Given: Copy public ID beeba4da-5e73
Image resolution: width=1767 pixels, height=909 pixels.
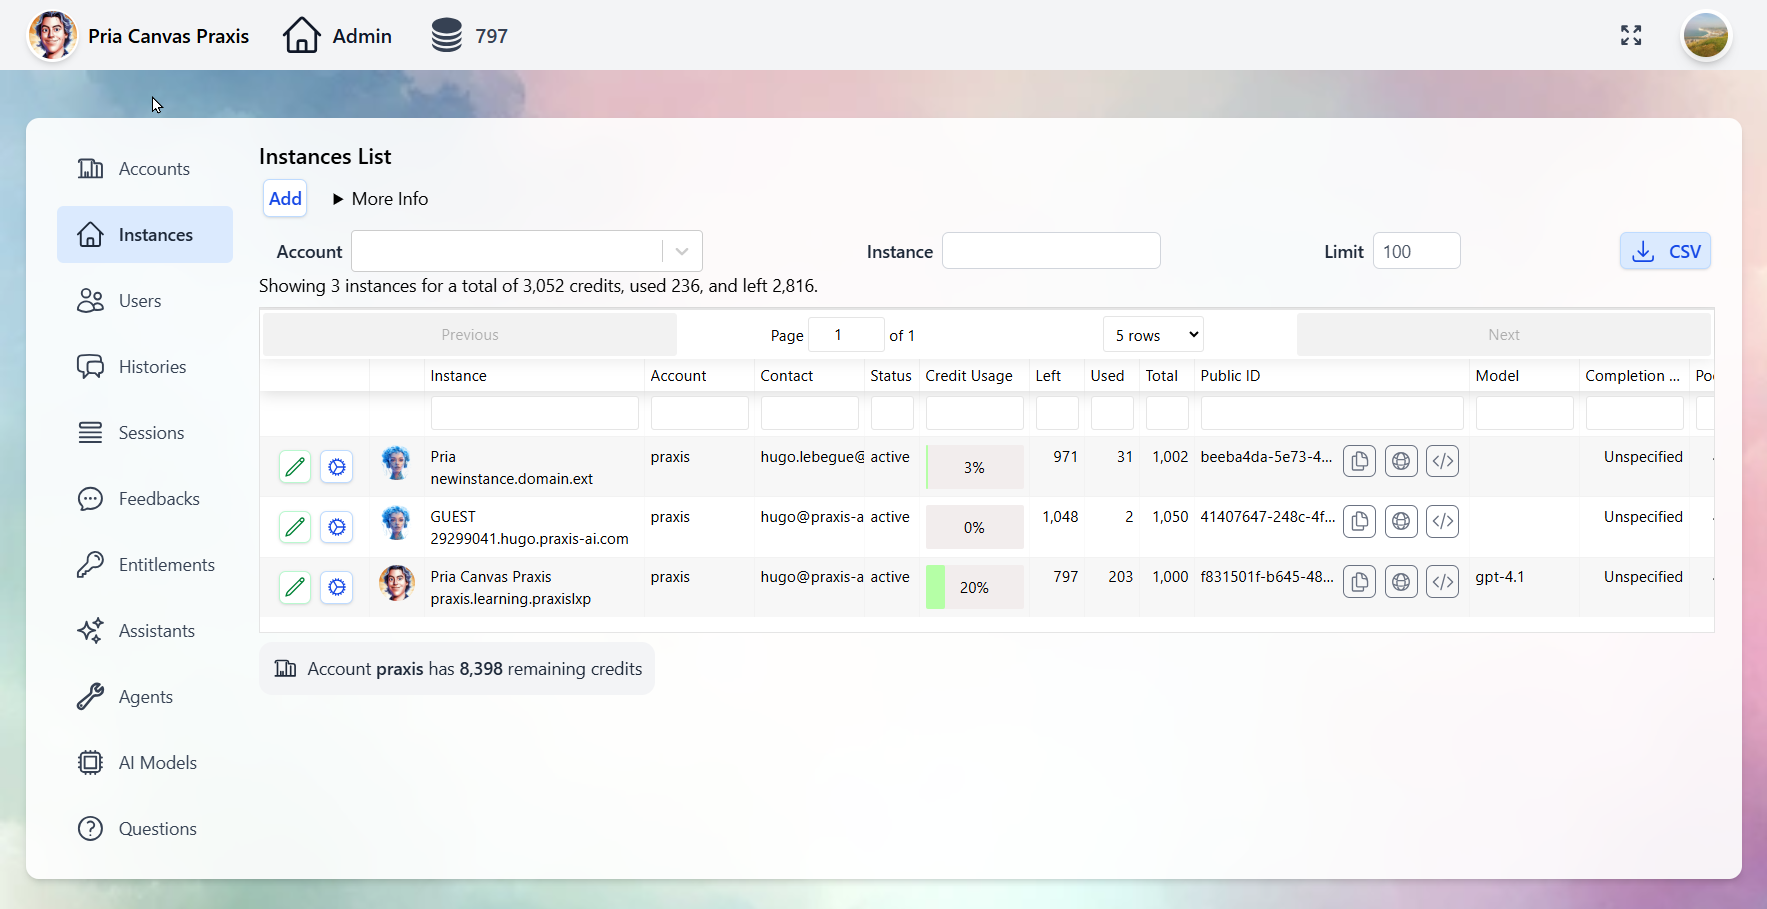Looking at the screenshot, I should [1359, 461].
